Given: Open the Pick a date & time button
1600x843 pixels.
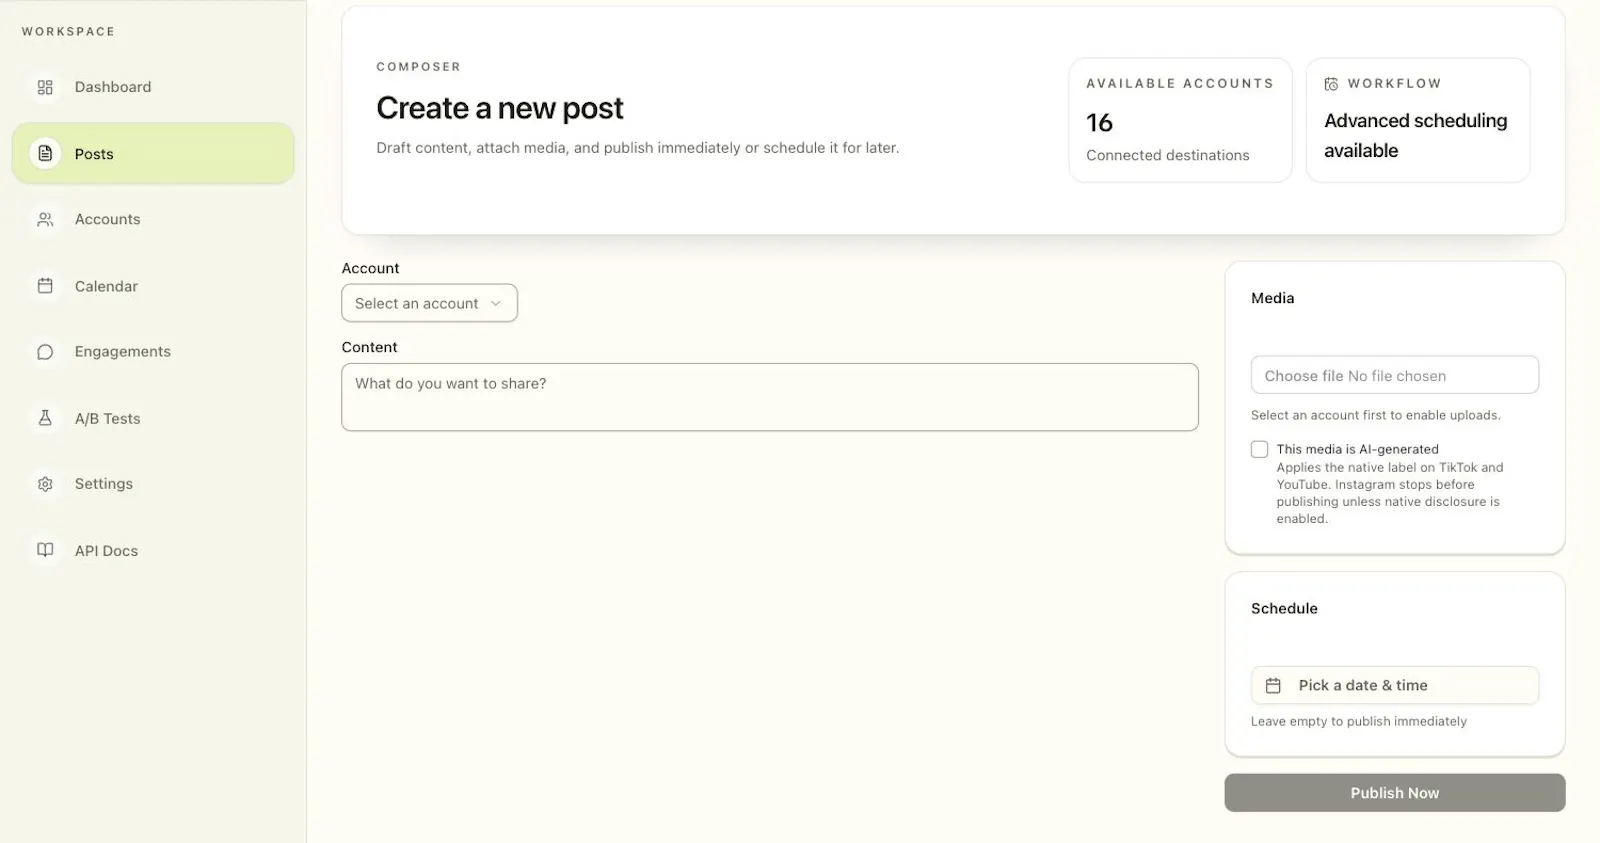Looking at the screenshot, I should [x=1394, y=685].
